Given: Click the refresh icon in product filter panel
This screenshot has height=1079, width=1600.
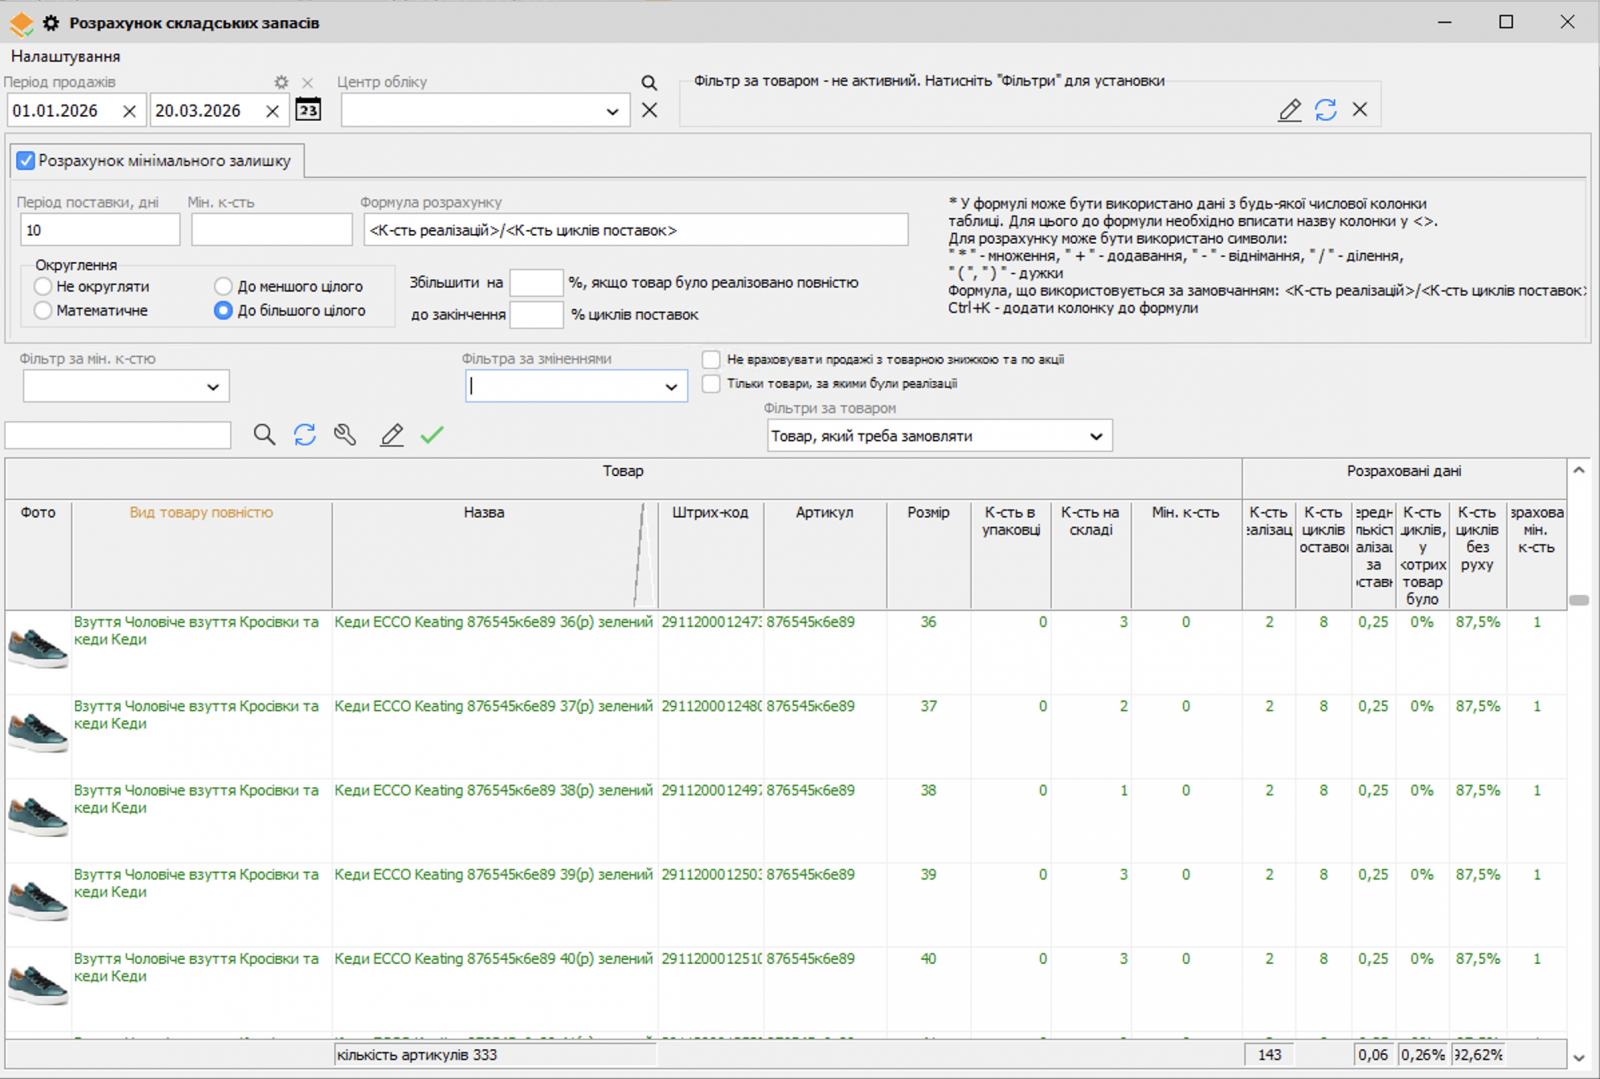Looking at the screenshot, I should pyautogui.click(x=1325, y=110).
